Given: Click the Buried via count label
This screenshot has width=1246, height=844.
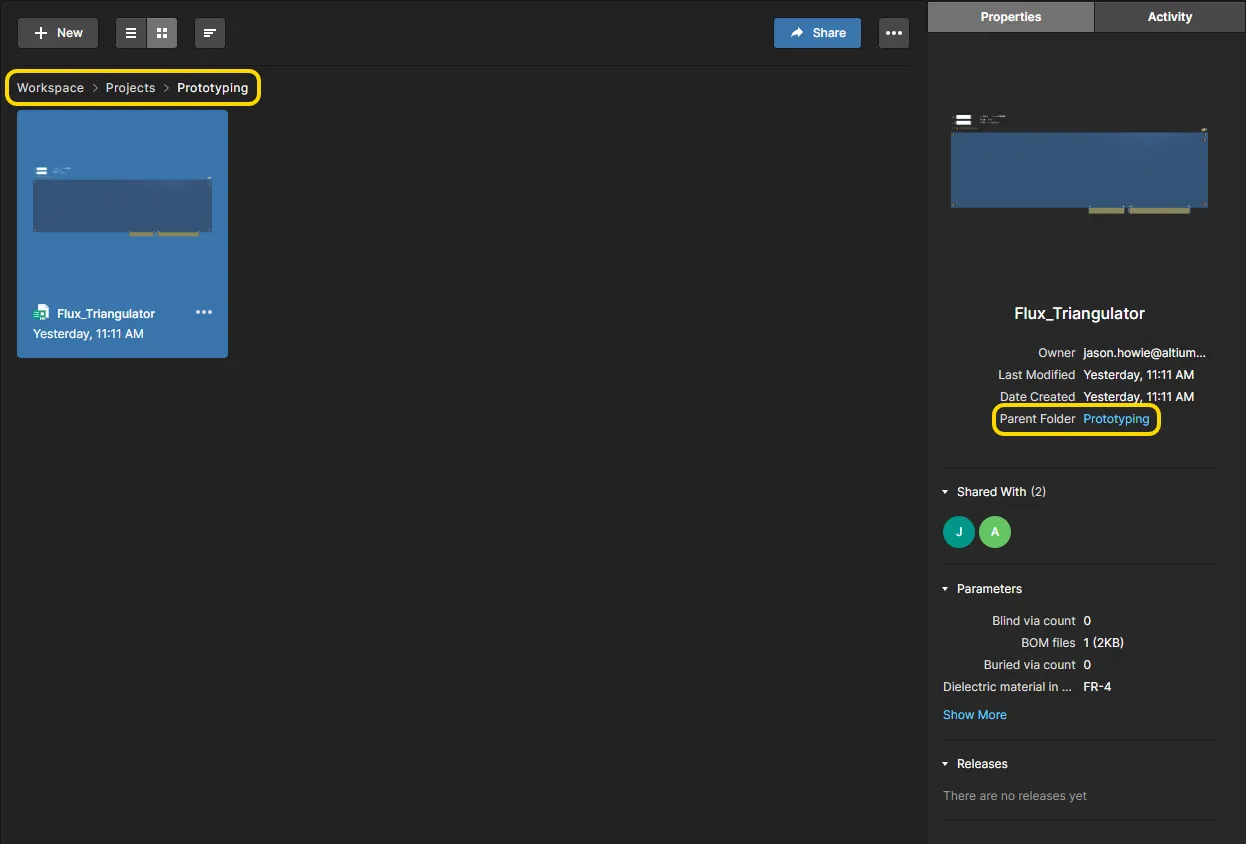Looking at the screenshot, I should click(1030, 665).
